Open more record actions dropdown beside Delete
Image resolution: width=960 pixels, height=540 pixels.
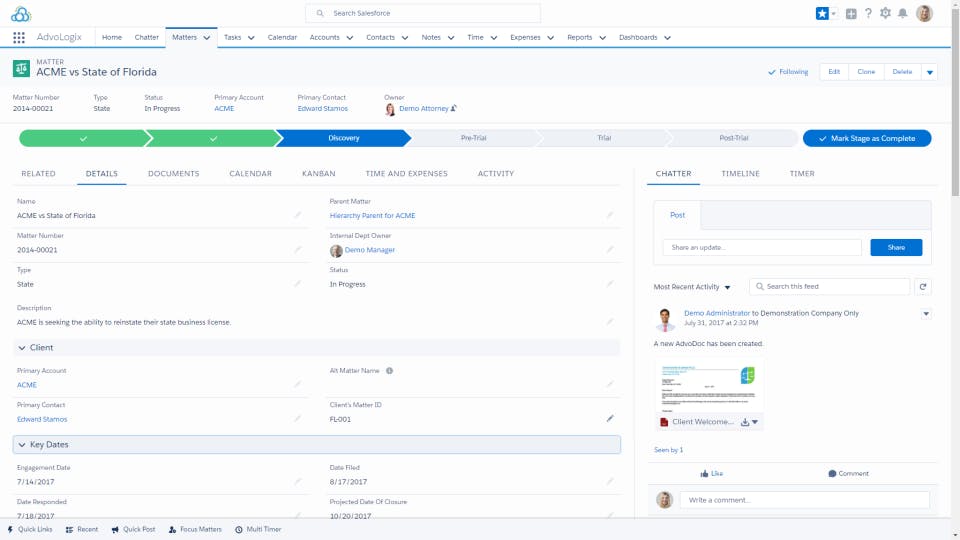tap(929, 72)
